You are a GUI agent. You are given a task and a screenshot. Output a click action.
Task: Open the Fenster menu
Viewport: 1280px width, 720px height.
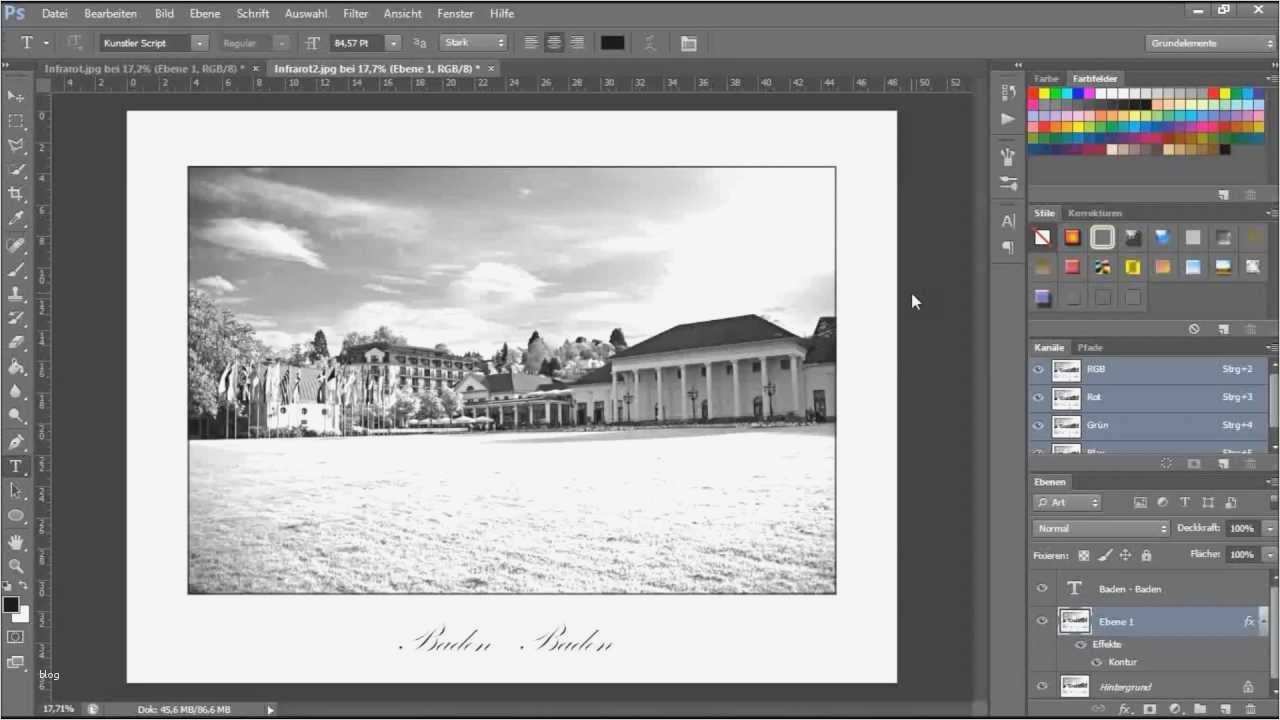(455, 14)
